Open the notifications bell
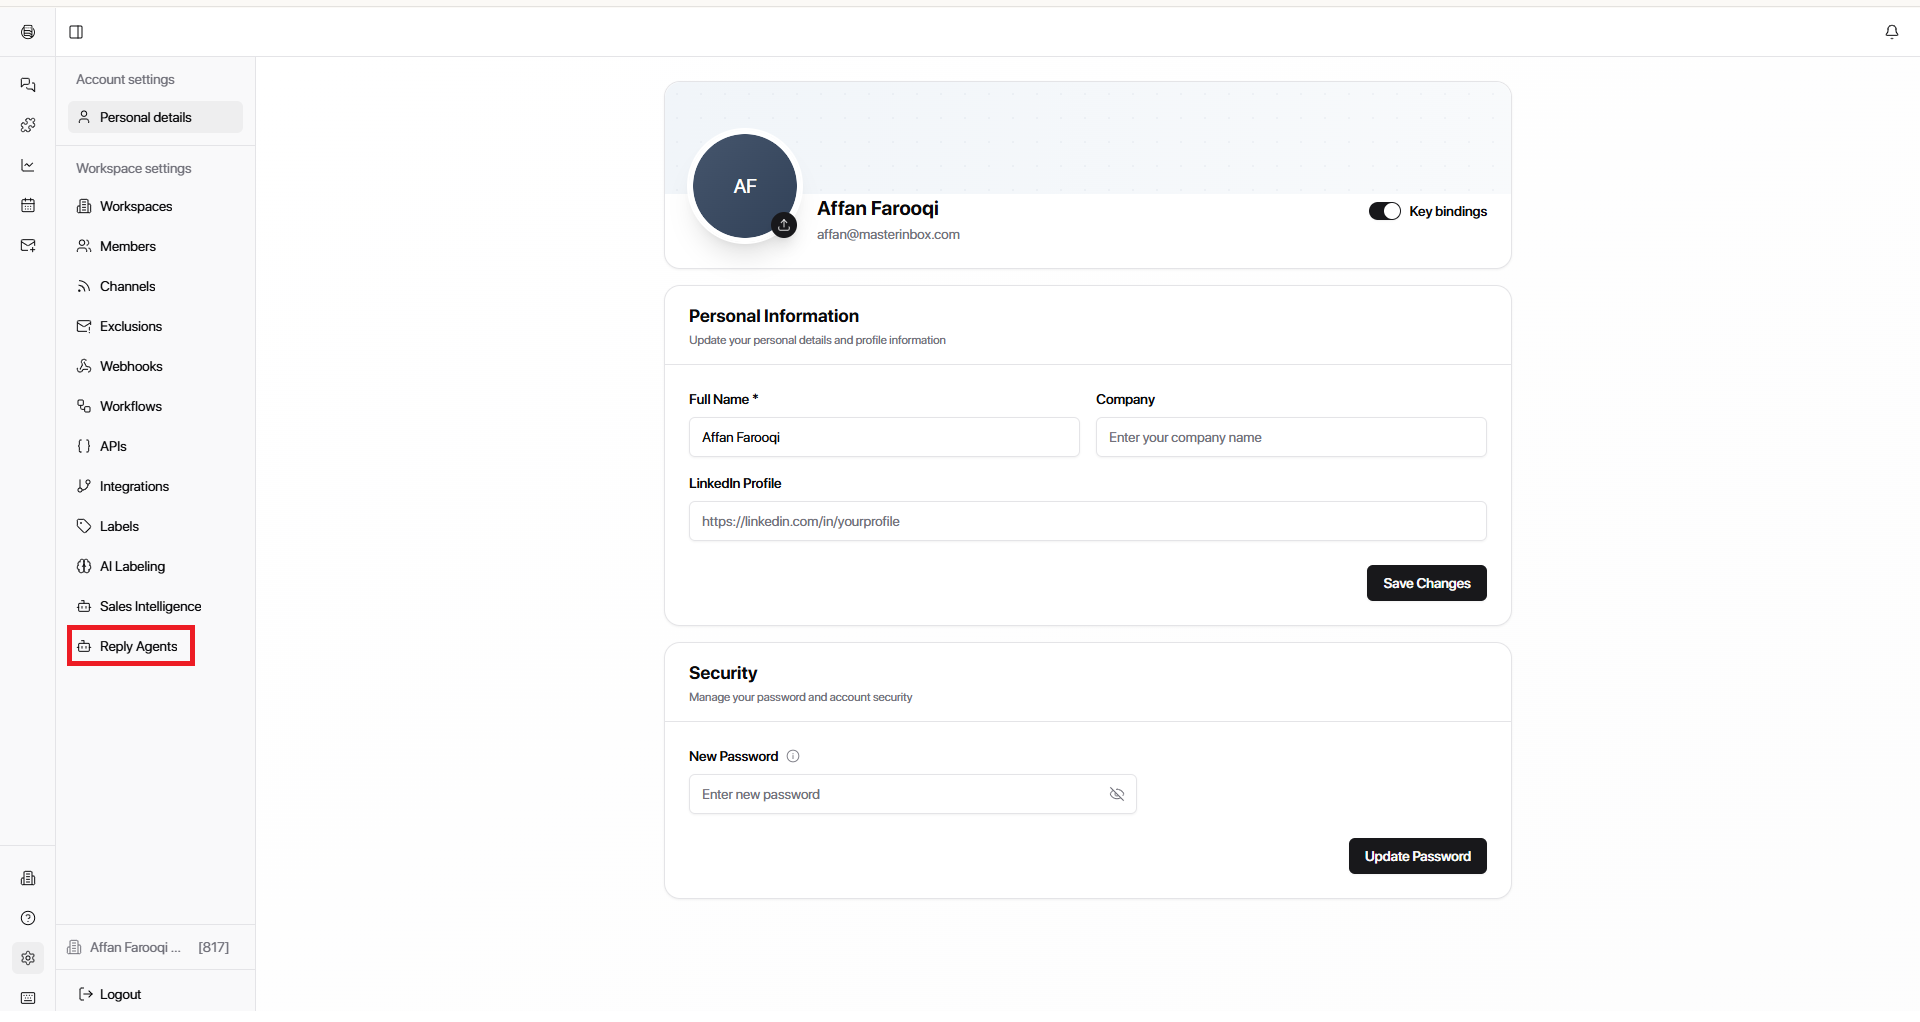The image size is (1920, 1022). click(1891, 32)
